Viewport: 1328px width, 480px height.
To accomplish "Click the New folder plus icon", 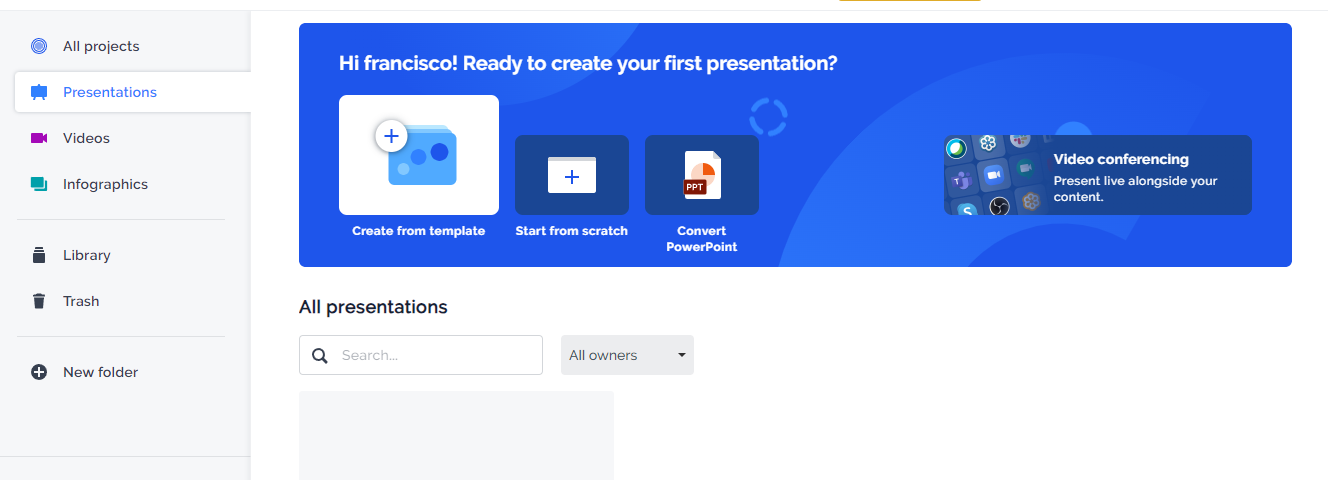I will (39, 372).
